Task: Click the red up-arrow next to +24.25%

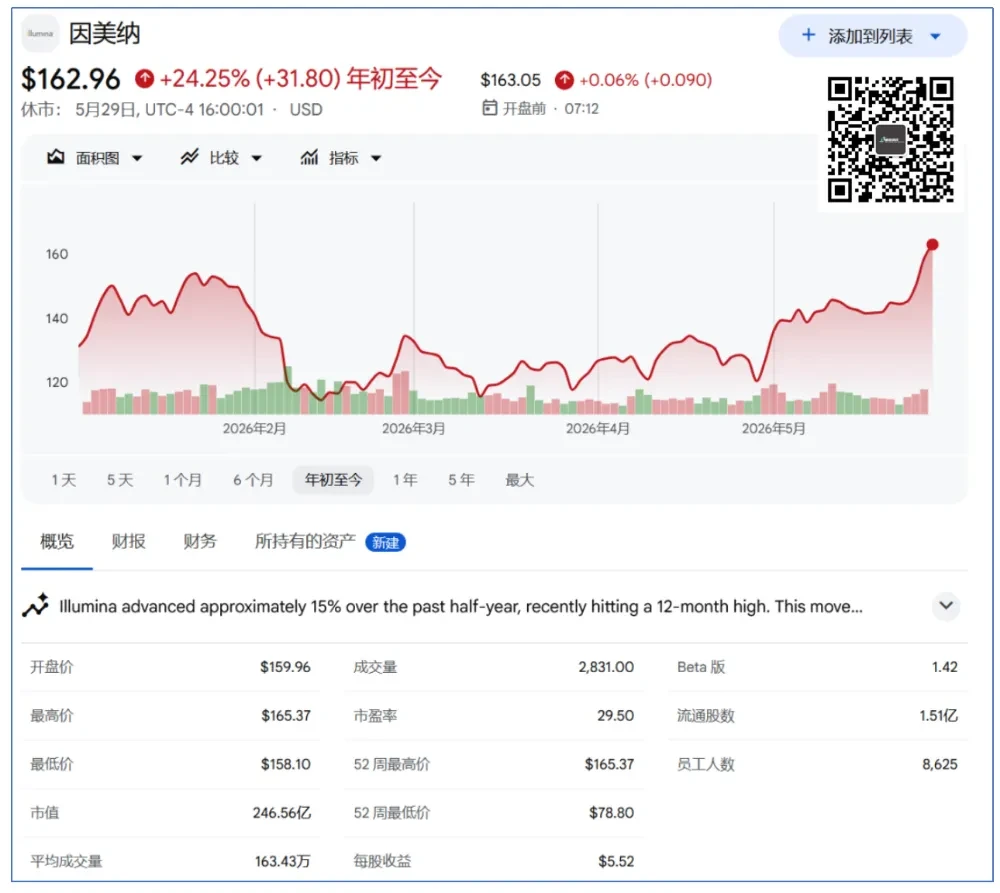Action: pyautogui.click(x=145, y=78)
